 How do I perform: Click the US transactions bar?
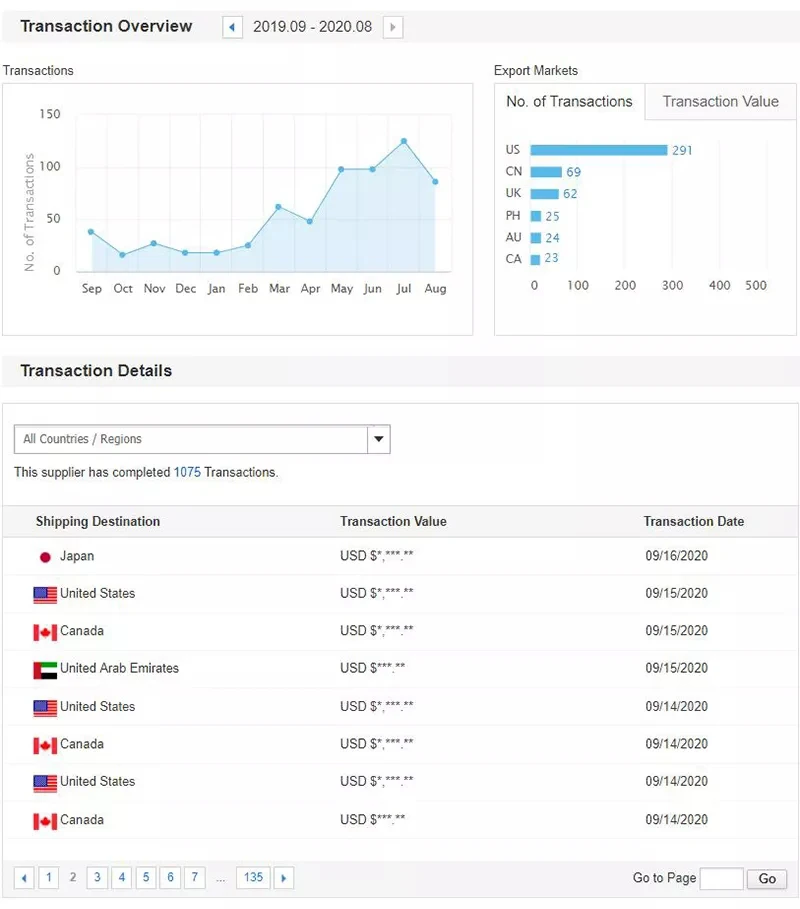click(598, 150)
